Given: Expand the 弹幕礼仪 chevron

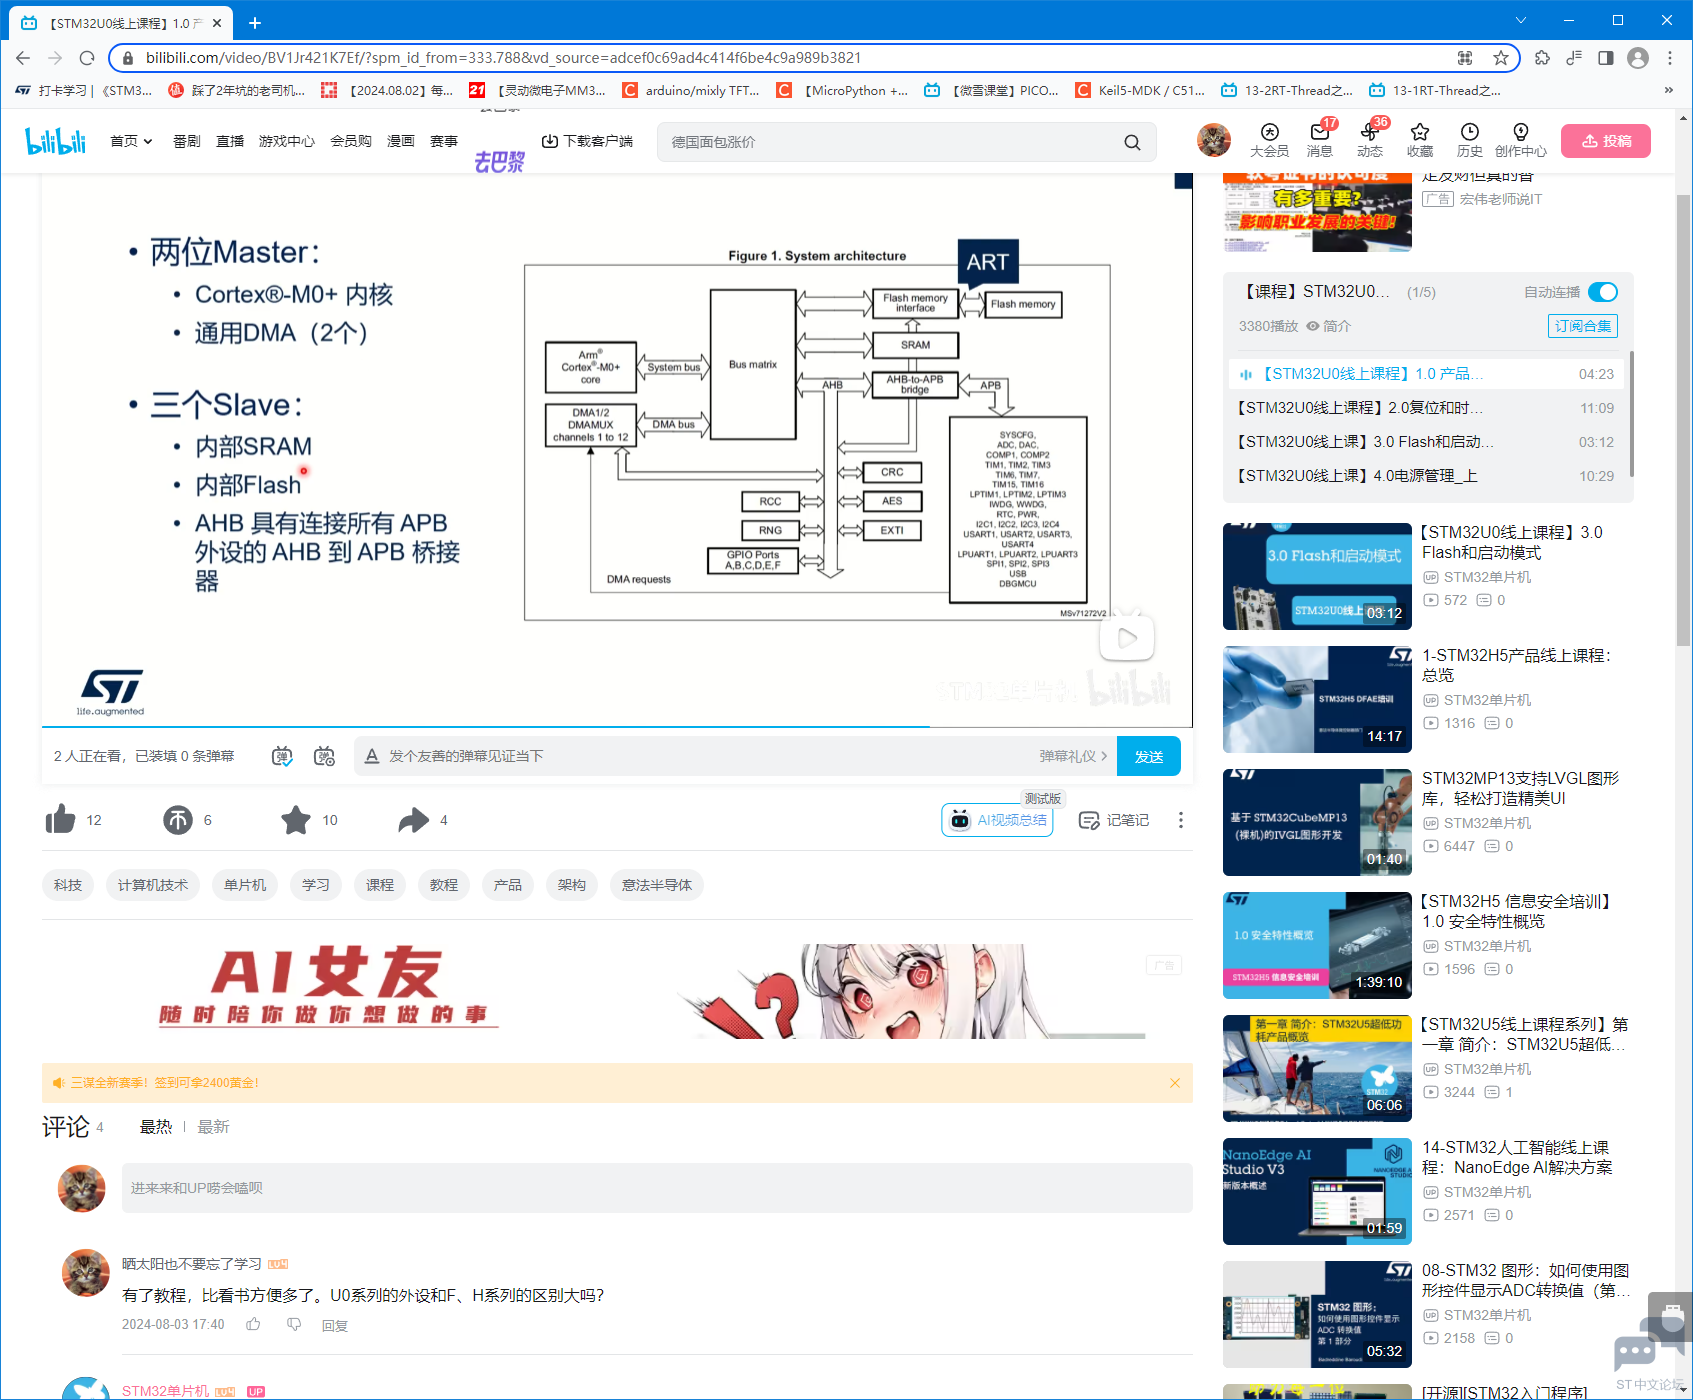Looking at the screenshot, I should point(1104,756).
